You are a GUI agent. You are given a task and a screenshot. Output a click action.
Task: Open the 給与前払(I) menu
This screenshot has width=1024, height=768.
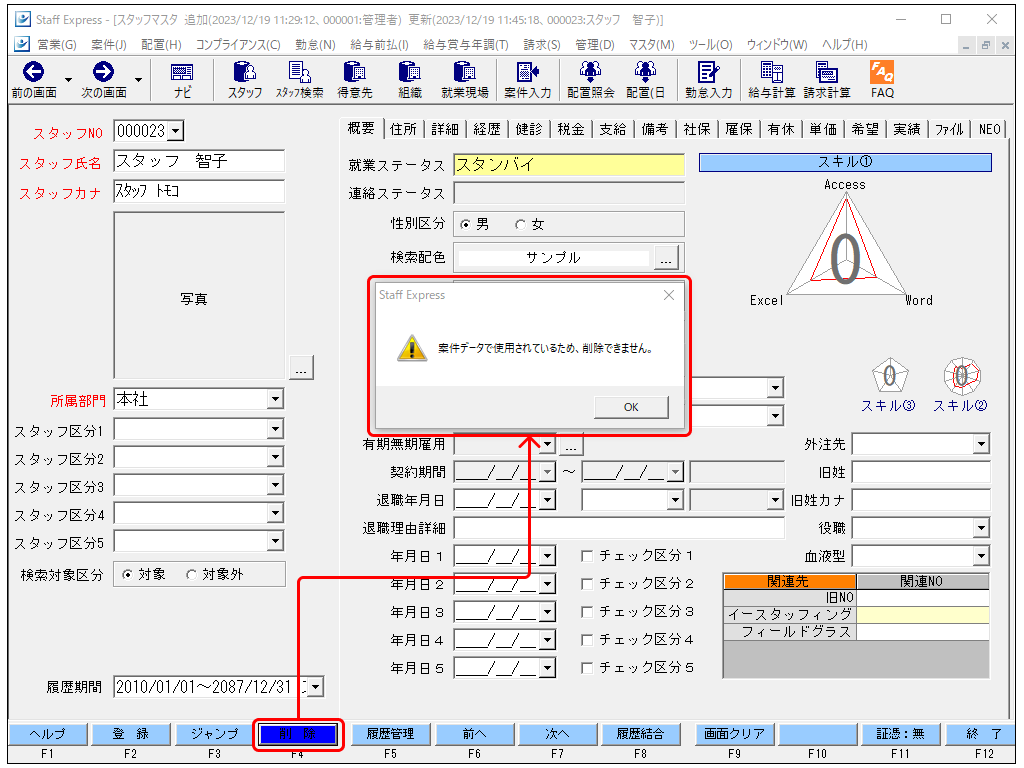coord(379,44)
